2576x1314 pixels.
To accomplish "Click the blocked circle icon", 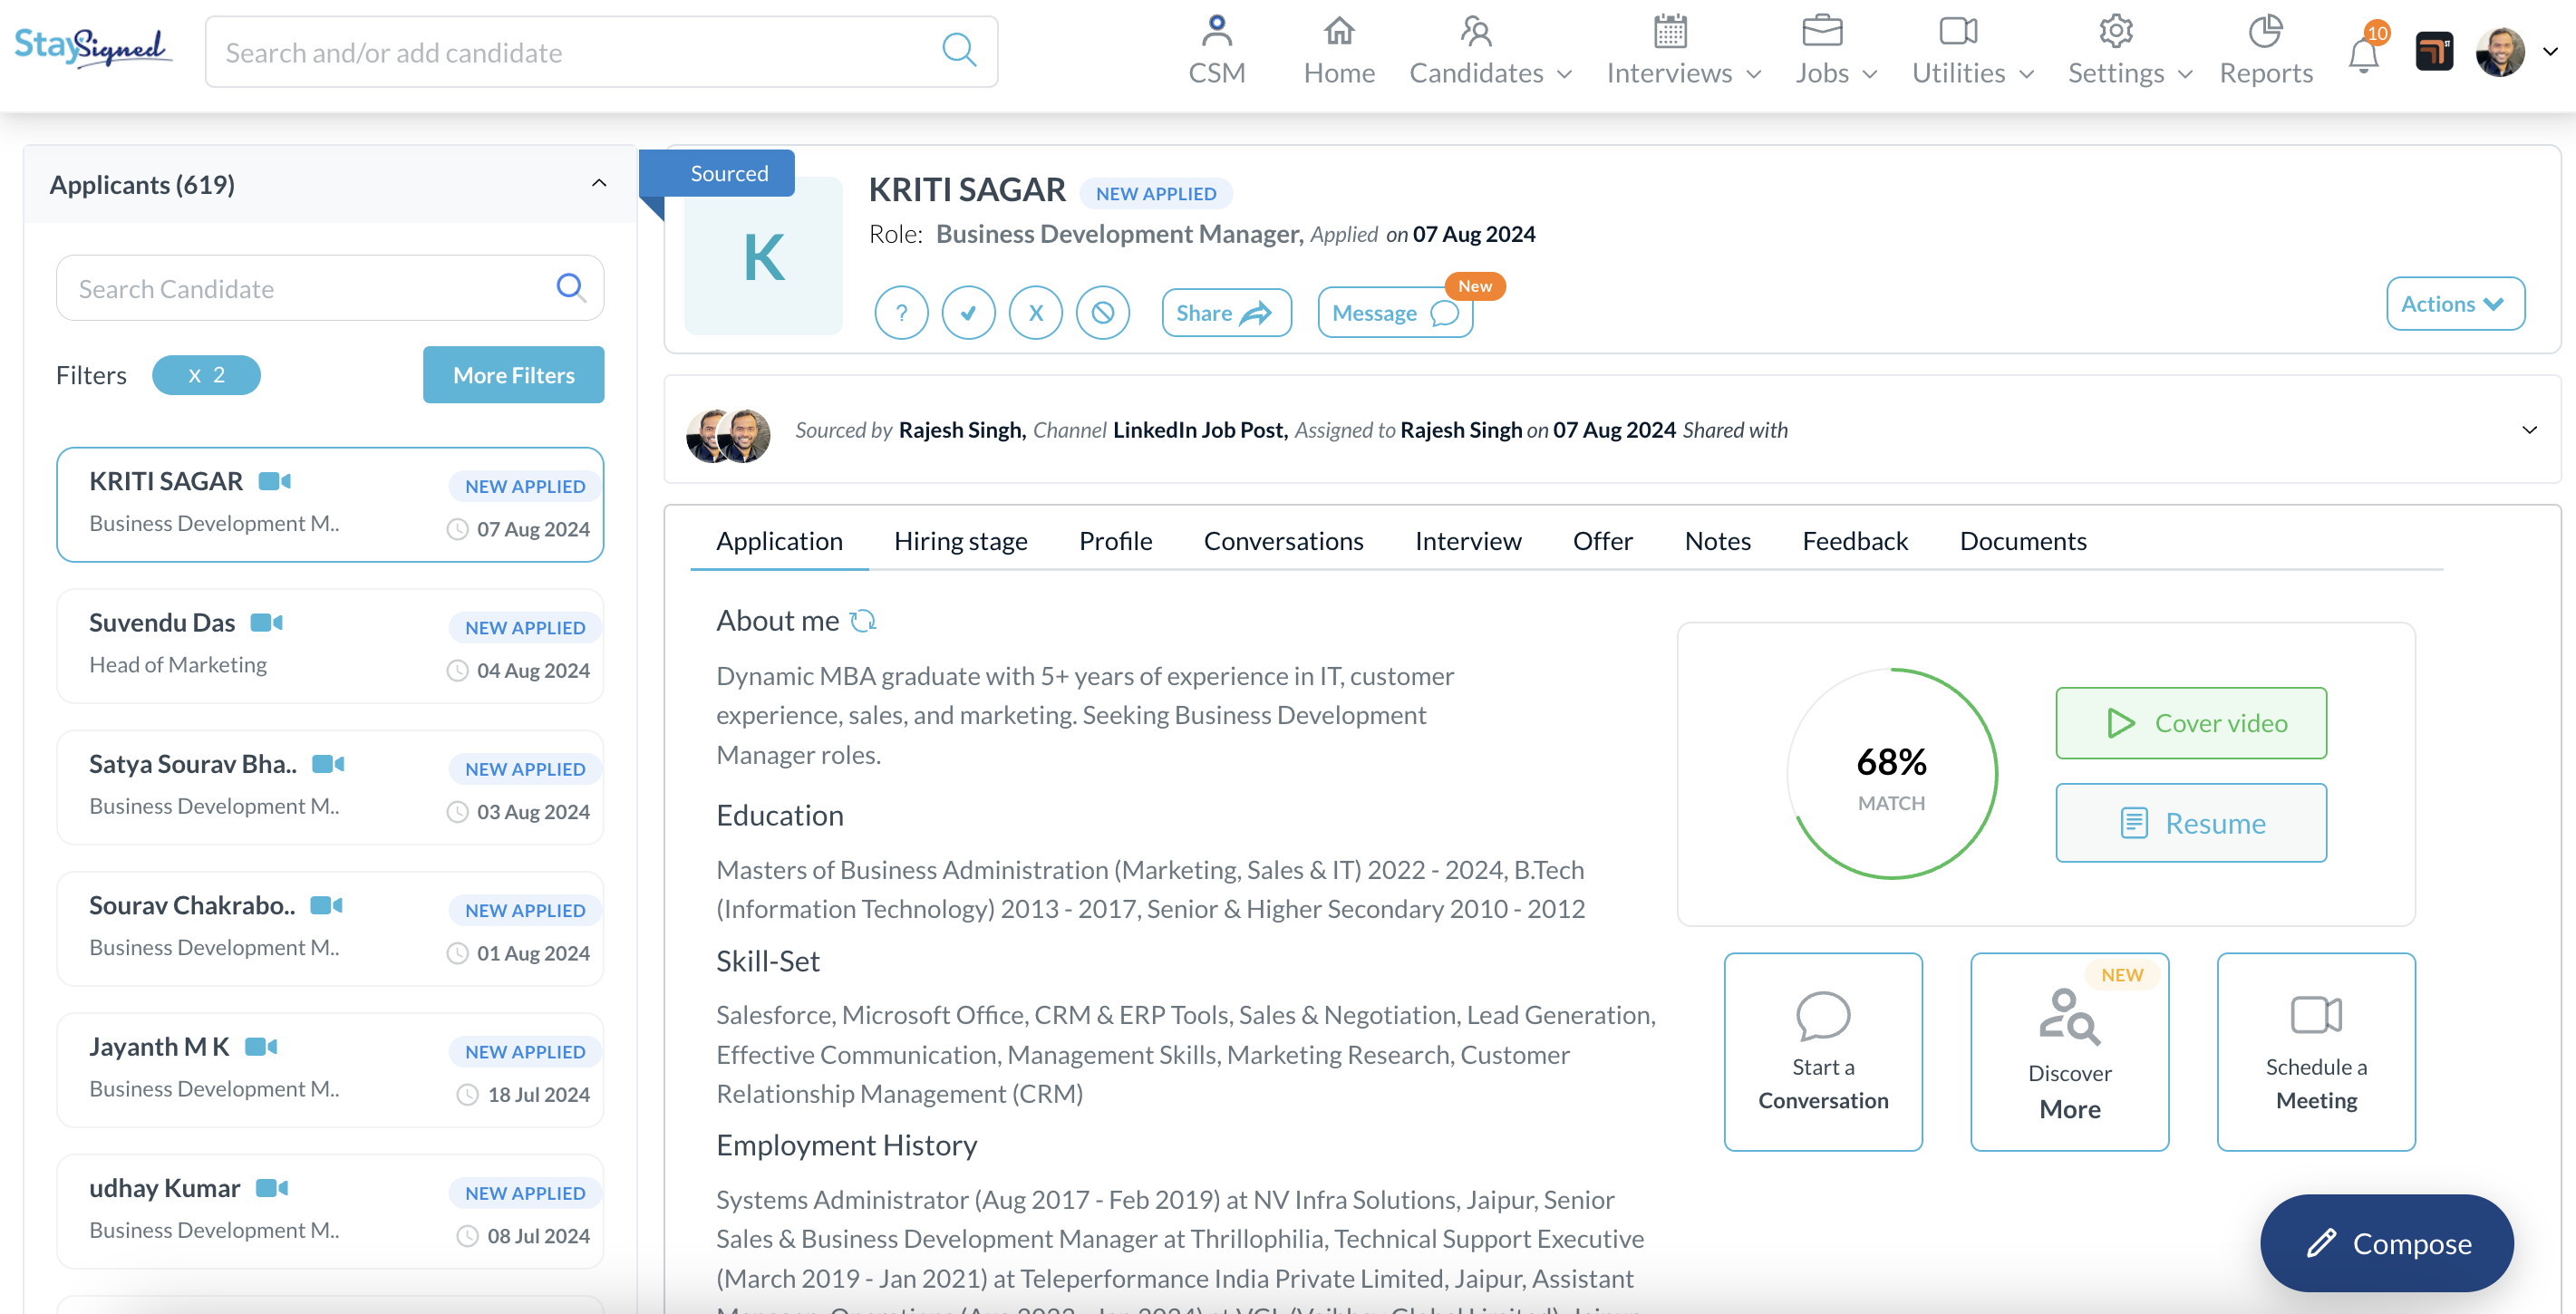I will [x=1102, y=313].
